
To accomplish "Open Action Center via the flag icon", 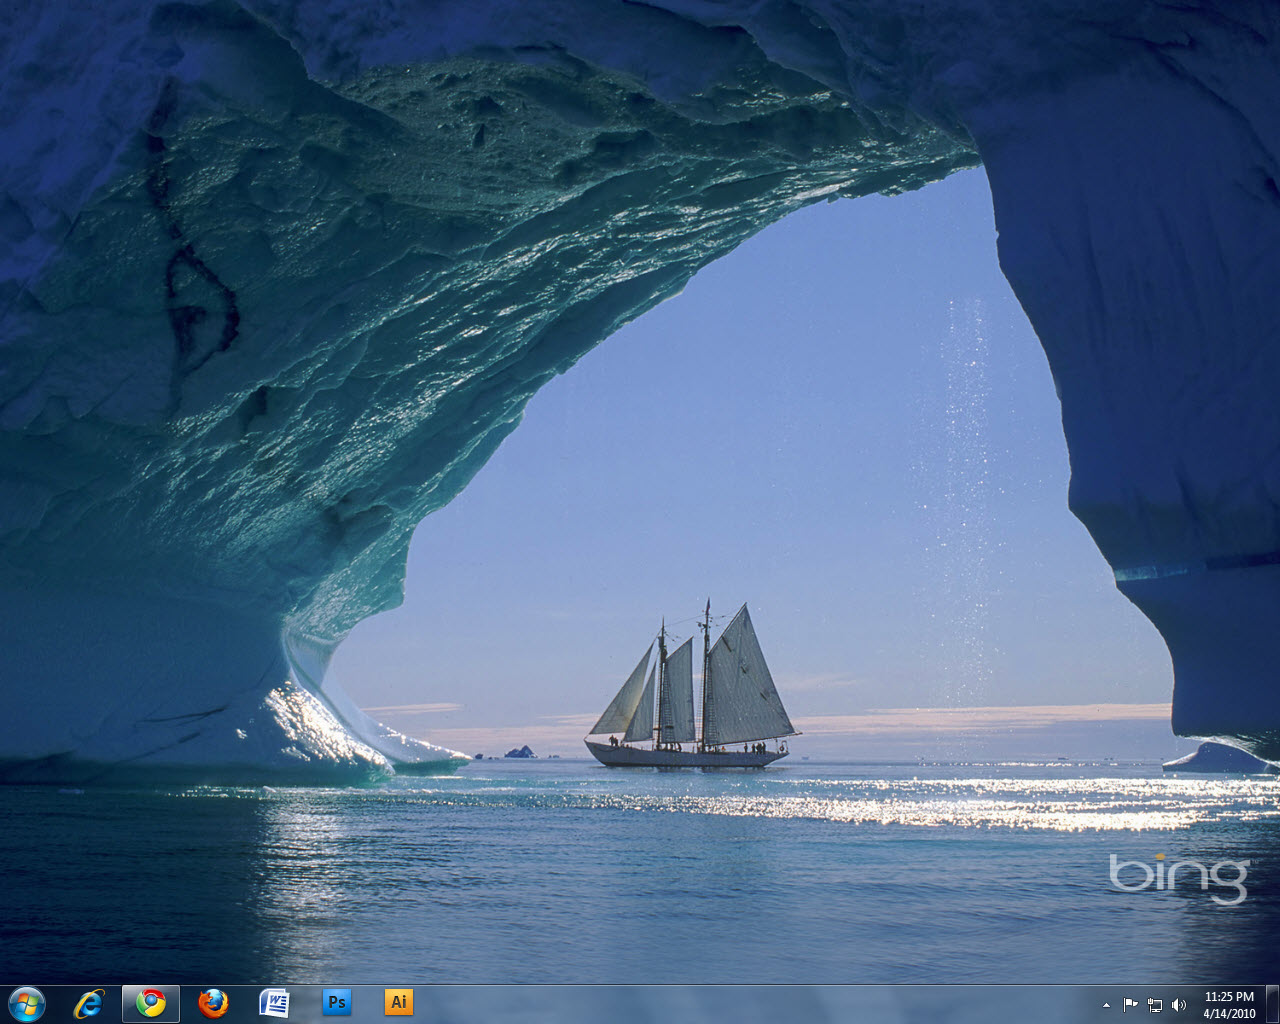I will [1131, 1005].
